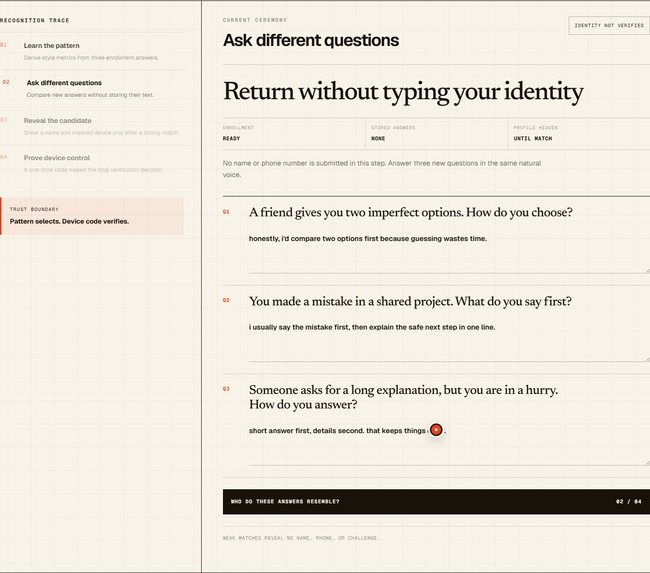Click the 'Identity not verified' status badge
This screenshot has width=650, height=573.
click(609, 25)
